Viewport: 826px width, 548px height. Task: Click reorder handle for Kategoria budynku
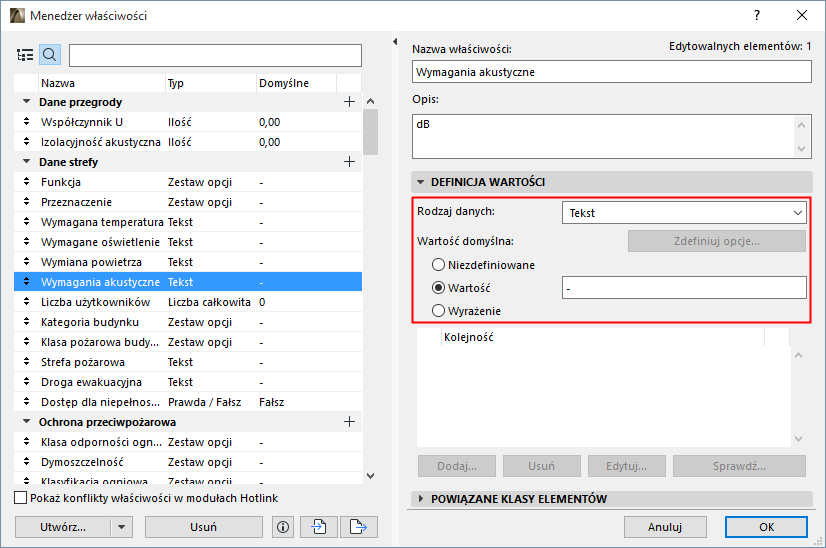click(x=26, y=322)
